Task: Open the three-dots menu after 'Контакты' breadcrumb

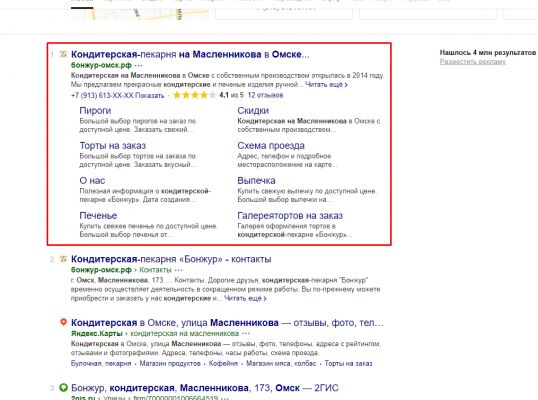Action: click(x=178, y=270)
